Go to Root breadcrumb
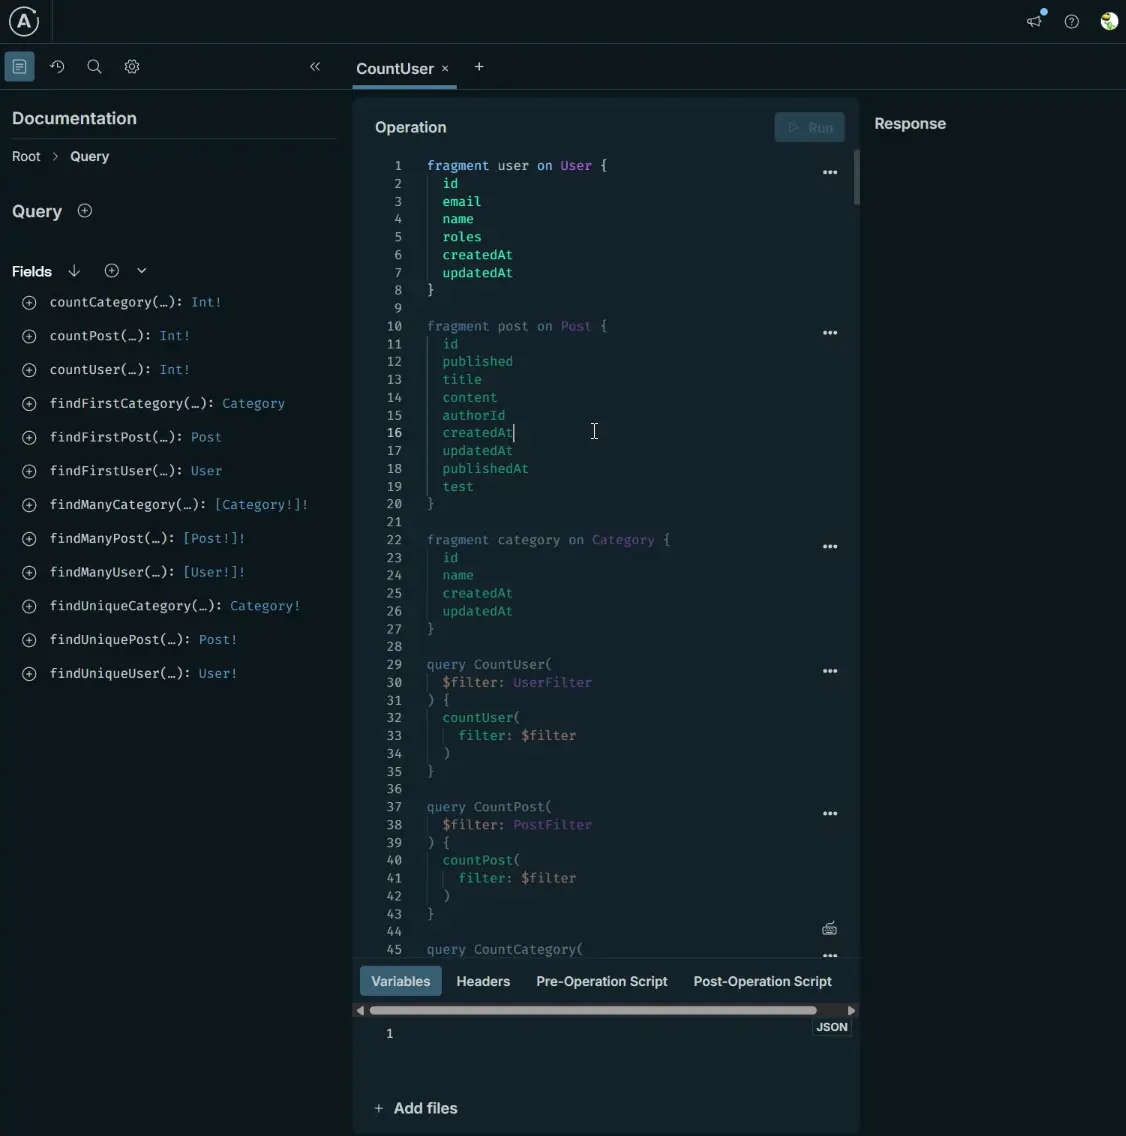 point(26,156)
